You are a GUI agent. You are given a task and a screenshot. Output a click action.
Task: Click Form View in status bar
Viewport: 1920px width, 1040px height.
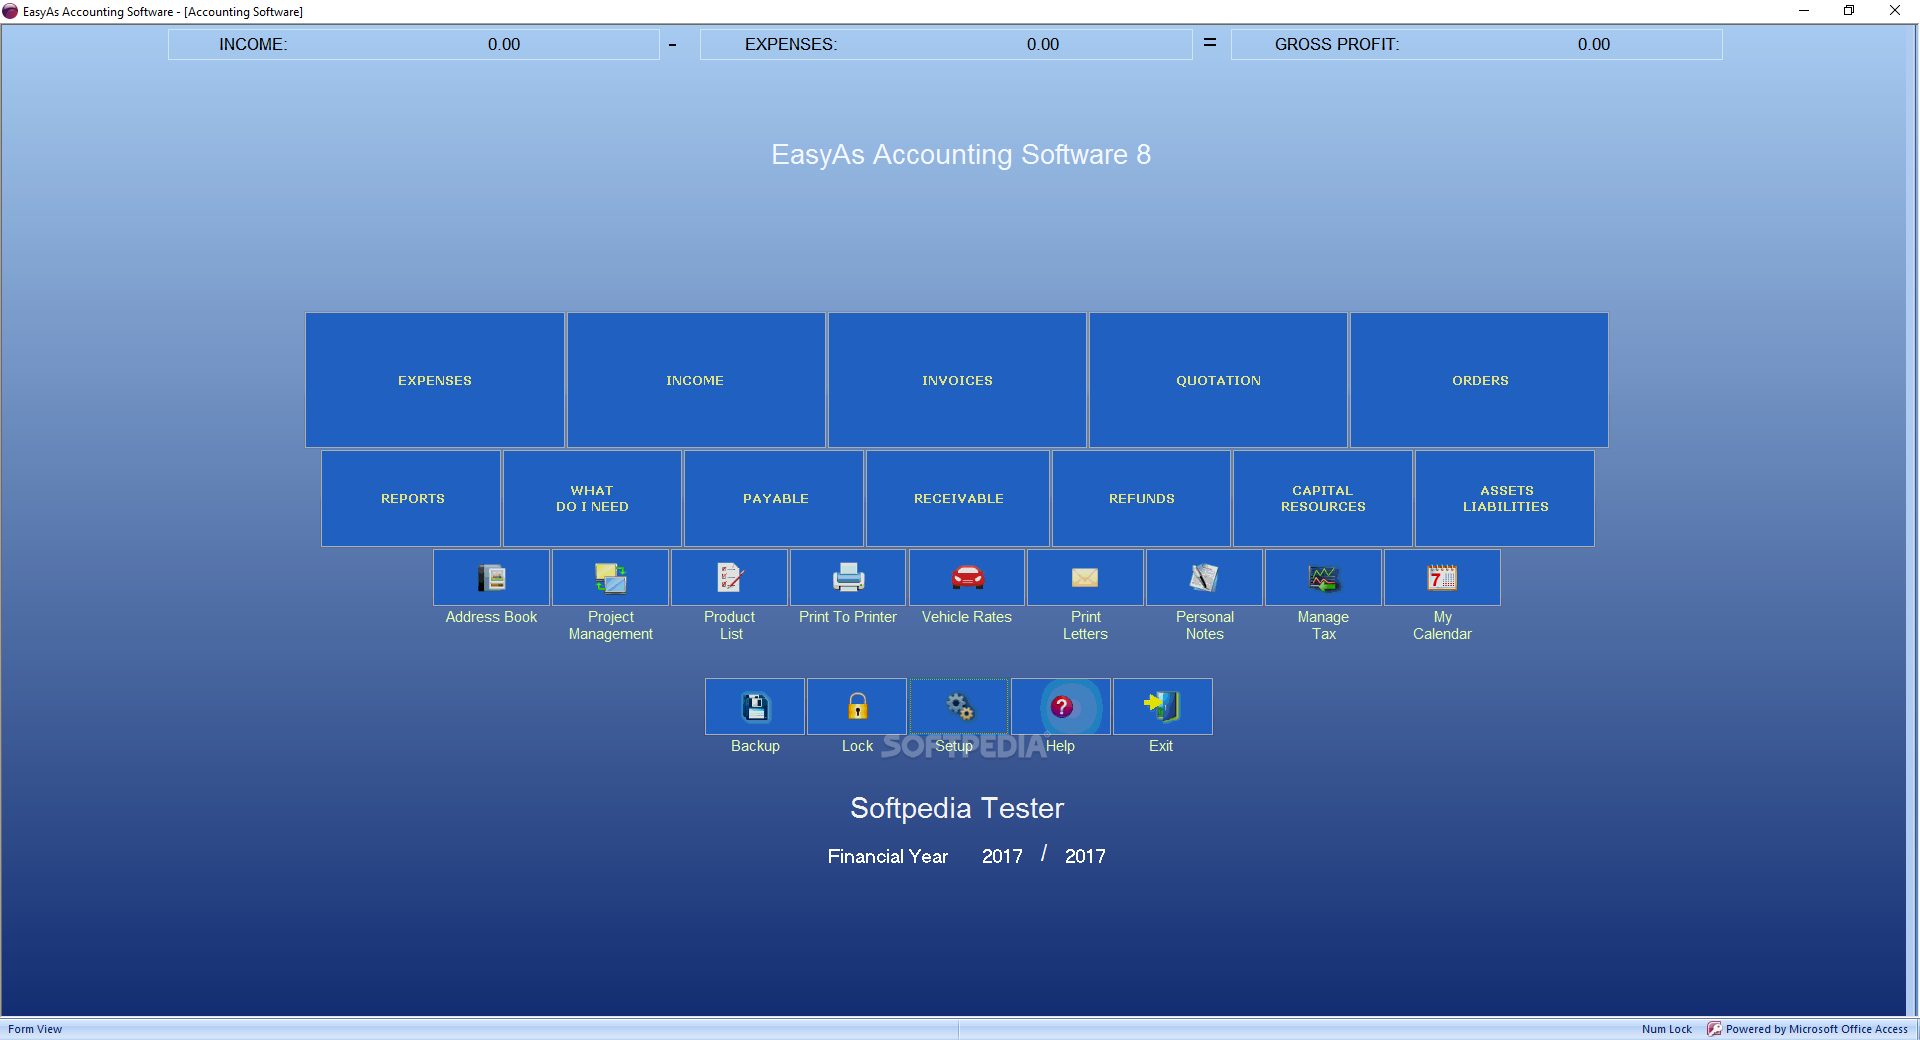click(35, 1029)
